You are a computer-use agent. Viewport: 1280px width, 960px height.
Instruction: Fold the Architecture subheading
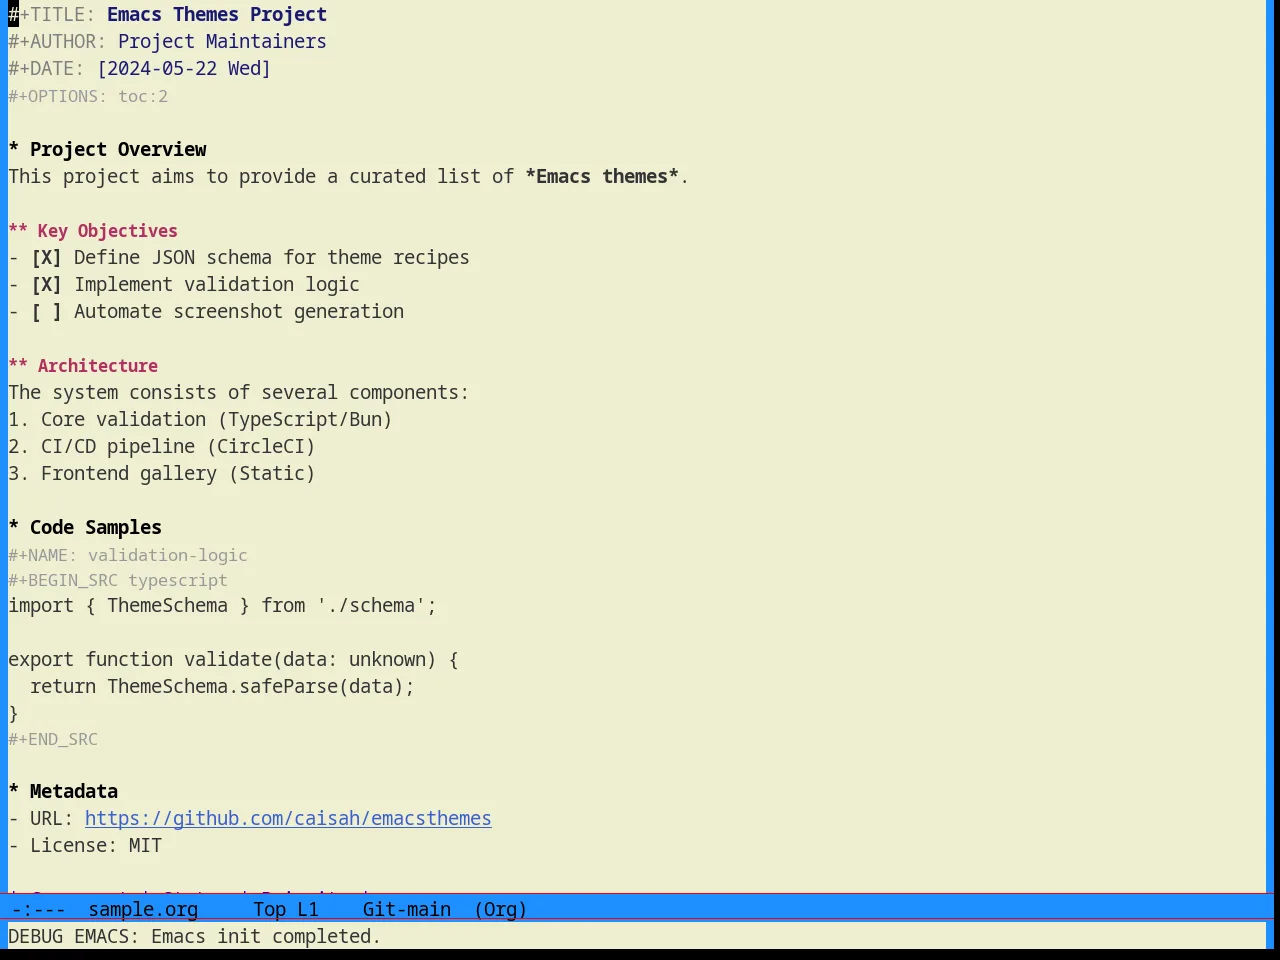click(x=83, y=366)
